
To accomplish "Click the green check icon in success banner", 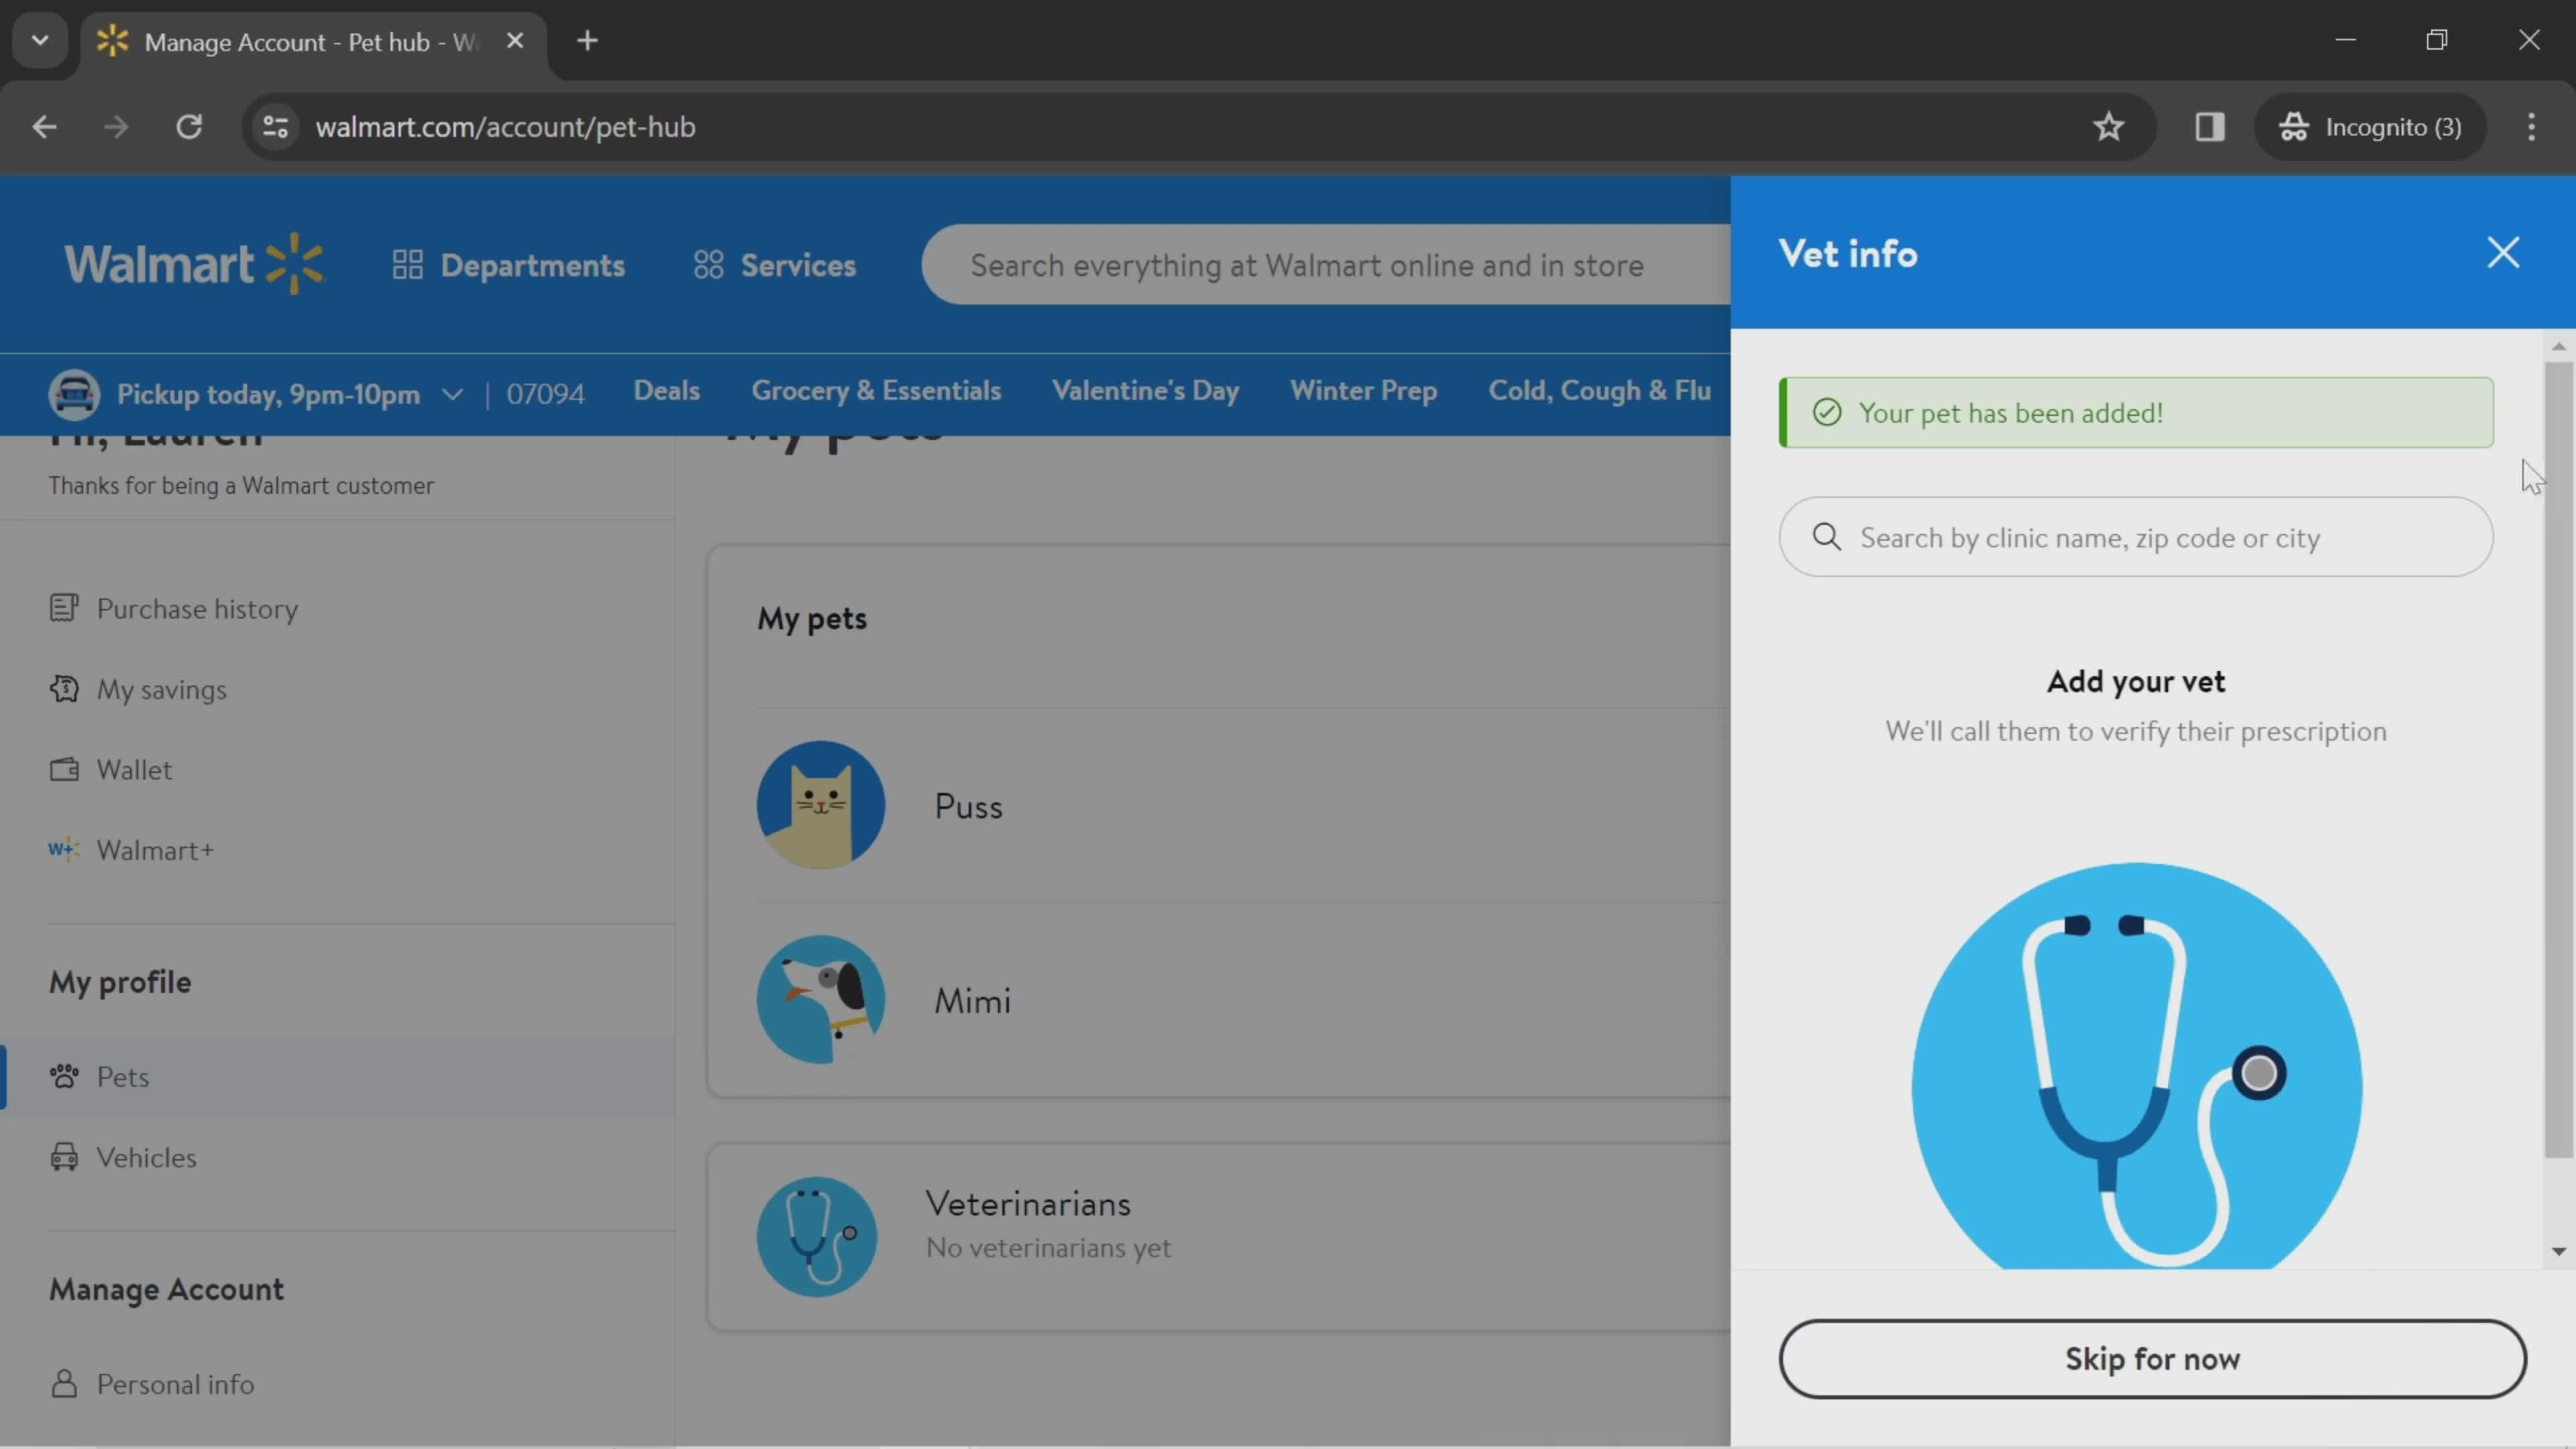I will [1827, 413].
